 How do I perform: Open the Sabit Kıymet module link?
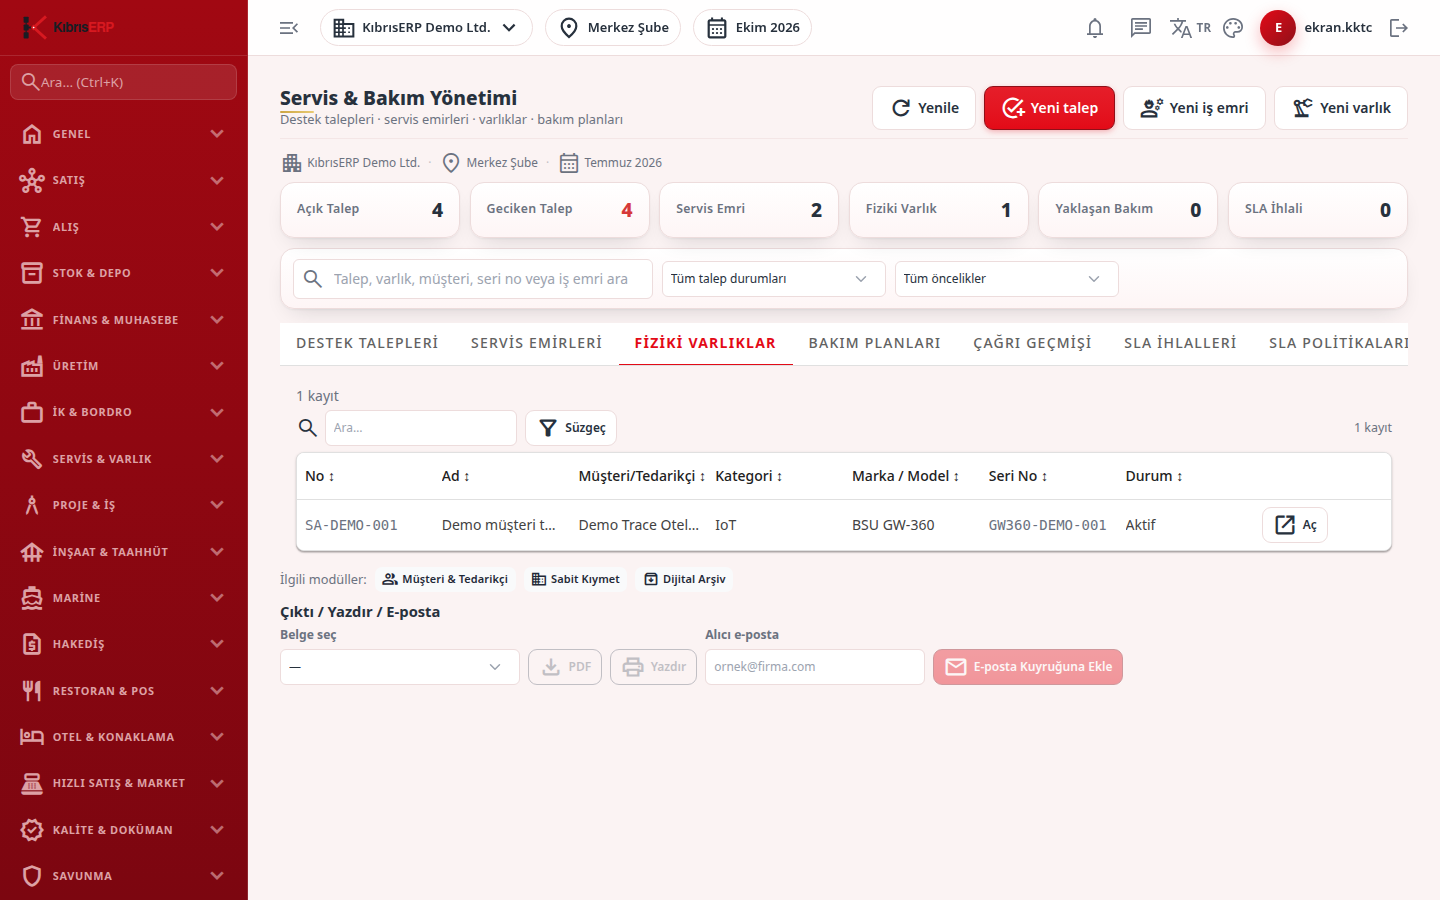575,579
